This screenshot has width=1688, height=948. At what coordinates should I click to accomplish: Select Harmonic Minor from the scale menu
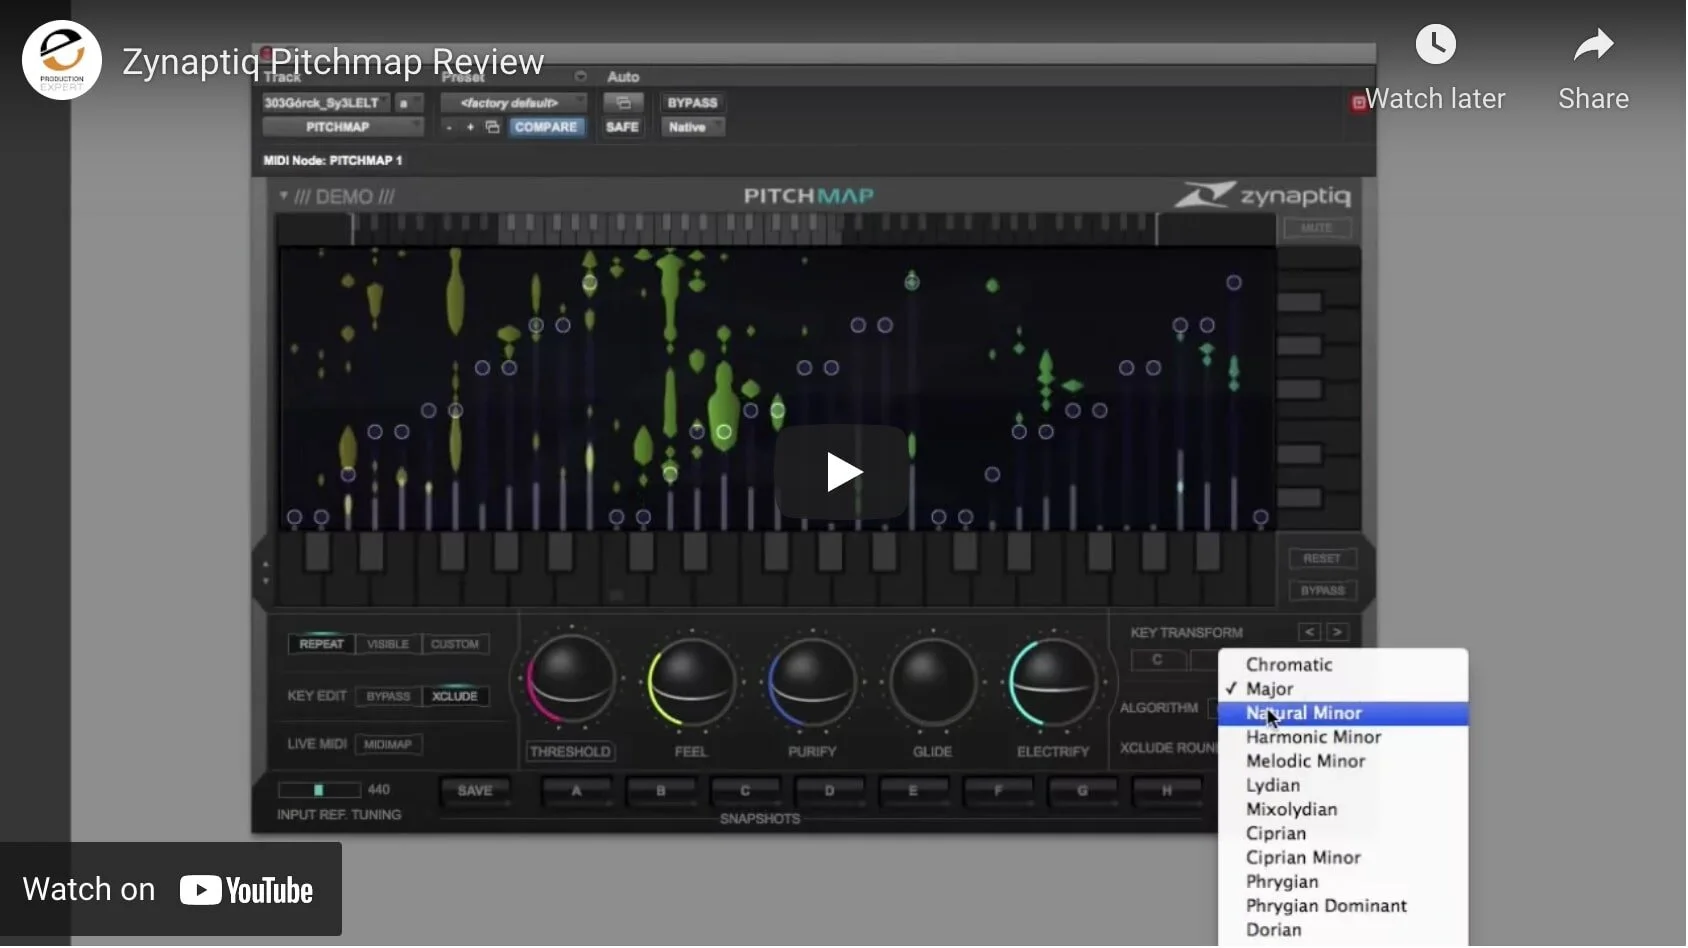point(1343,737)
